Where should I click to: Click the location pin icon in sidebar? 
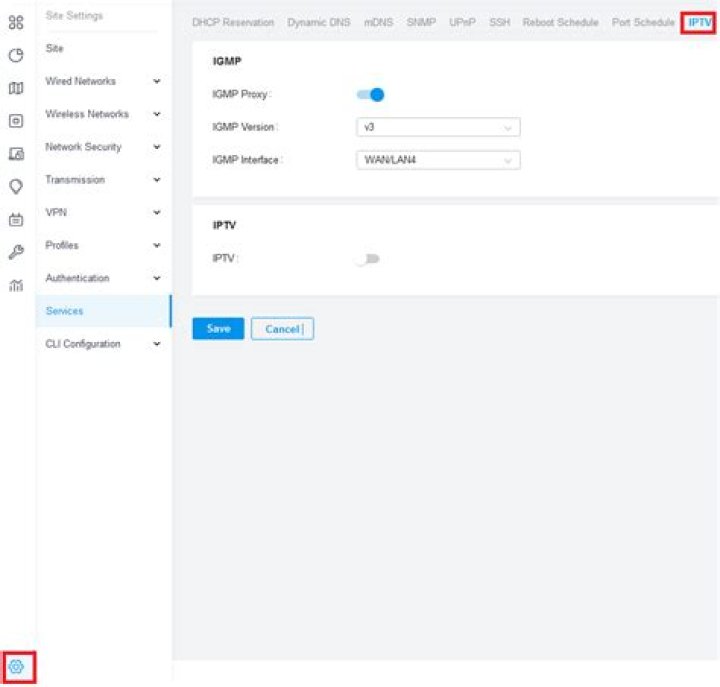tap(16, 187)
